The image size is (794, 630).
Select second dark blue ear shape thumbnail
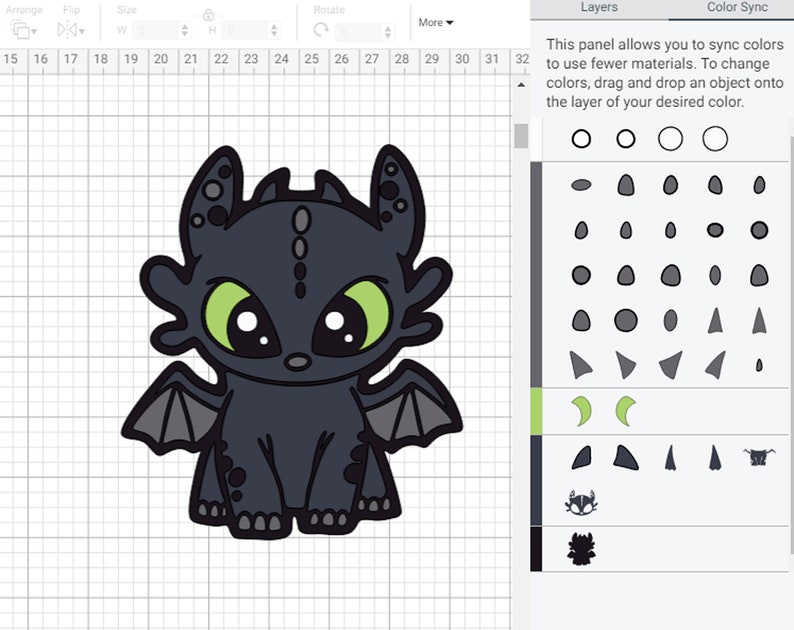click(626, 457)
